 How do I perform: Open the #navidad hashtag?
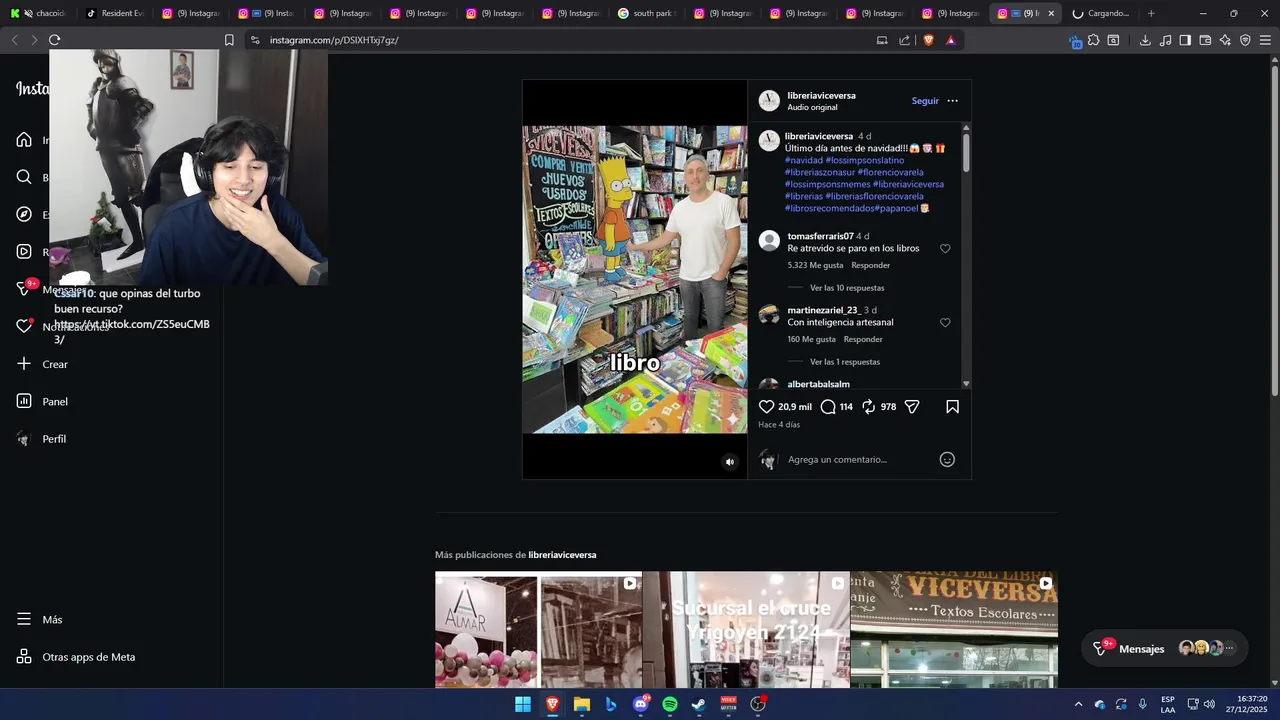click(804, 160)
